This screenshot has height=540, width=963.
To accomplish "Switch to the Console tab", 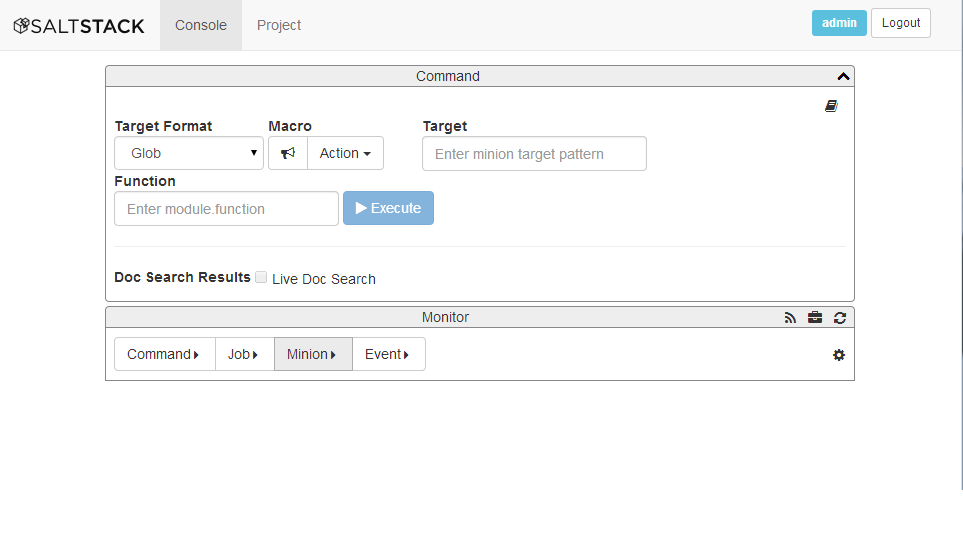I will coord(201,25).
